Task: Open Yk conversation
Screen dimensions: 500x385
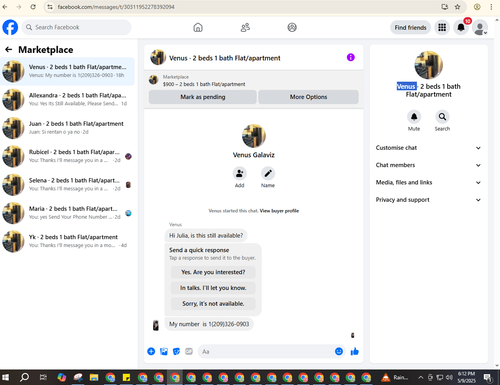Action: pos(67,241)
